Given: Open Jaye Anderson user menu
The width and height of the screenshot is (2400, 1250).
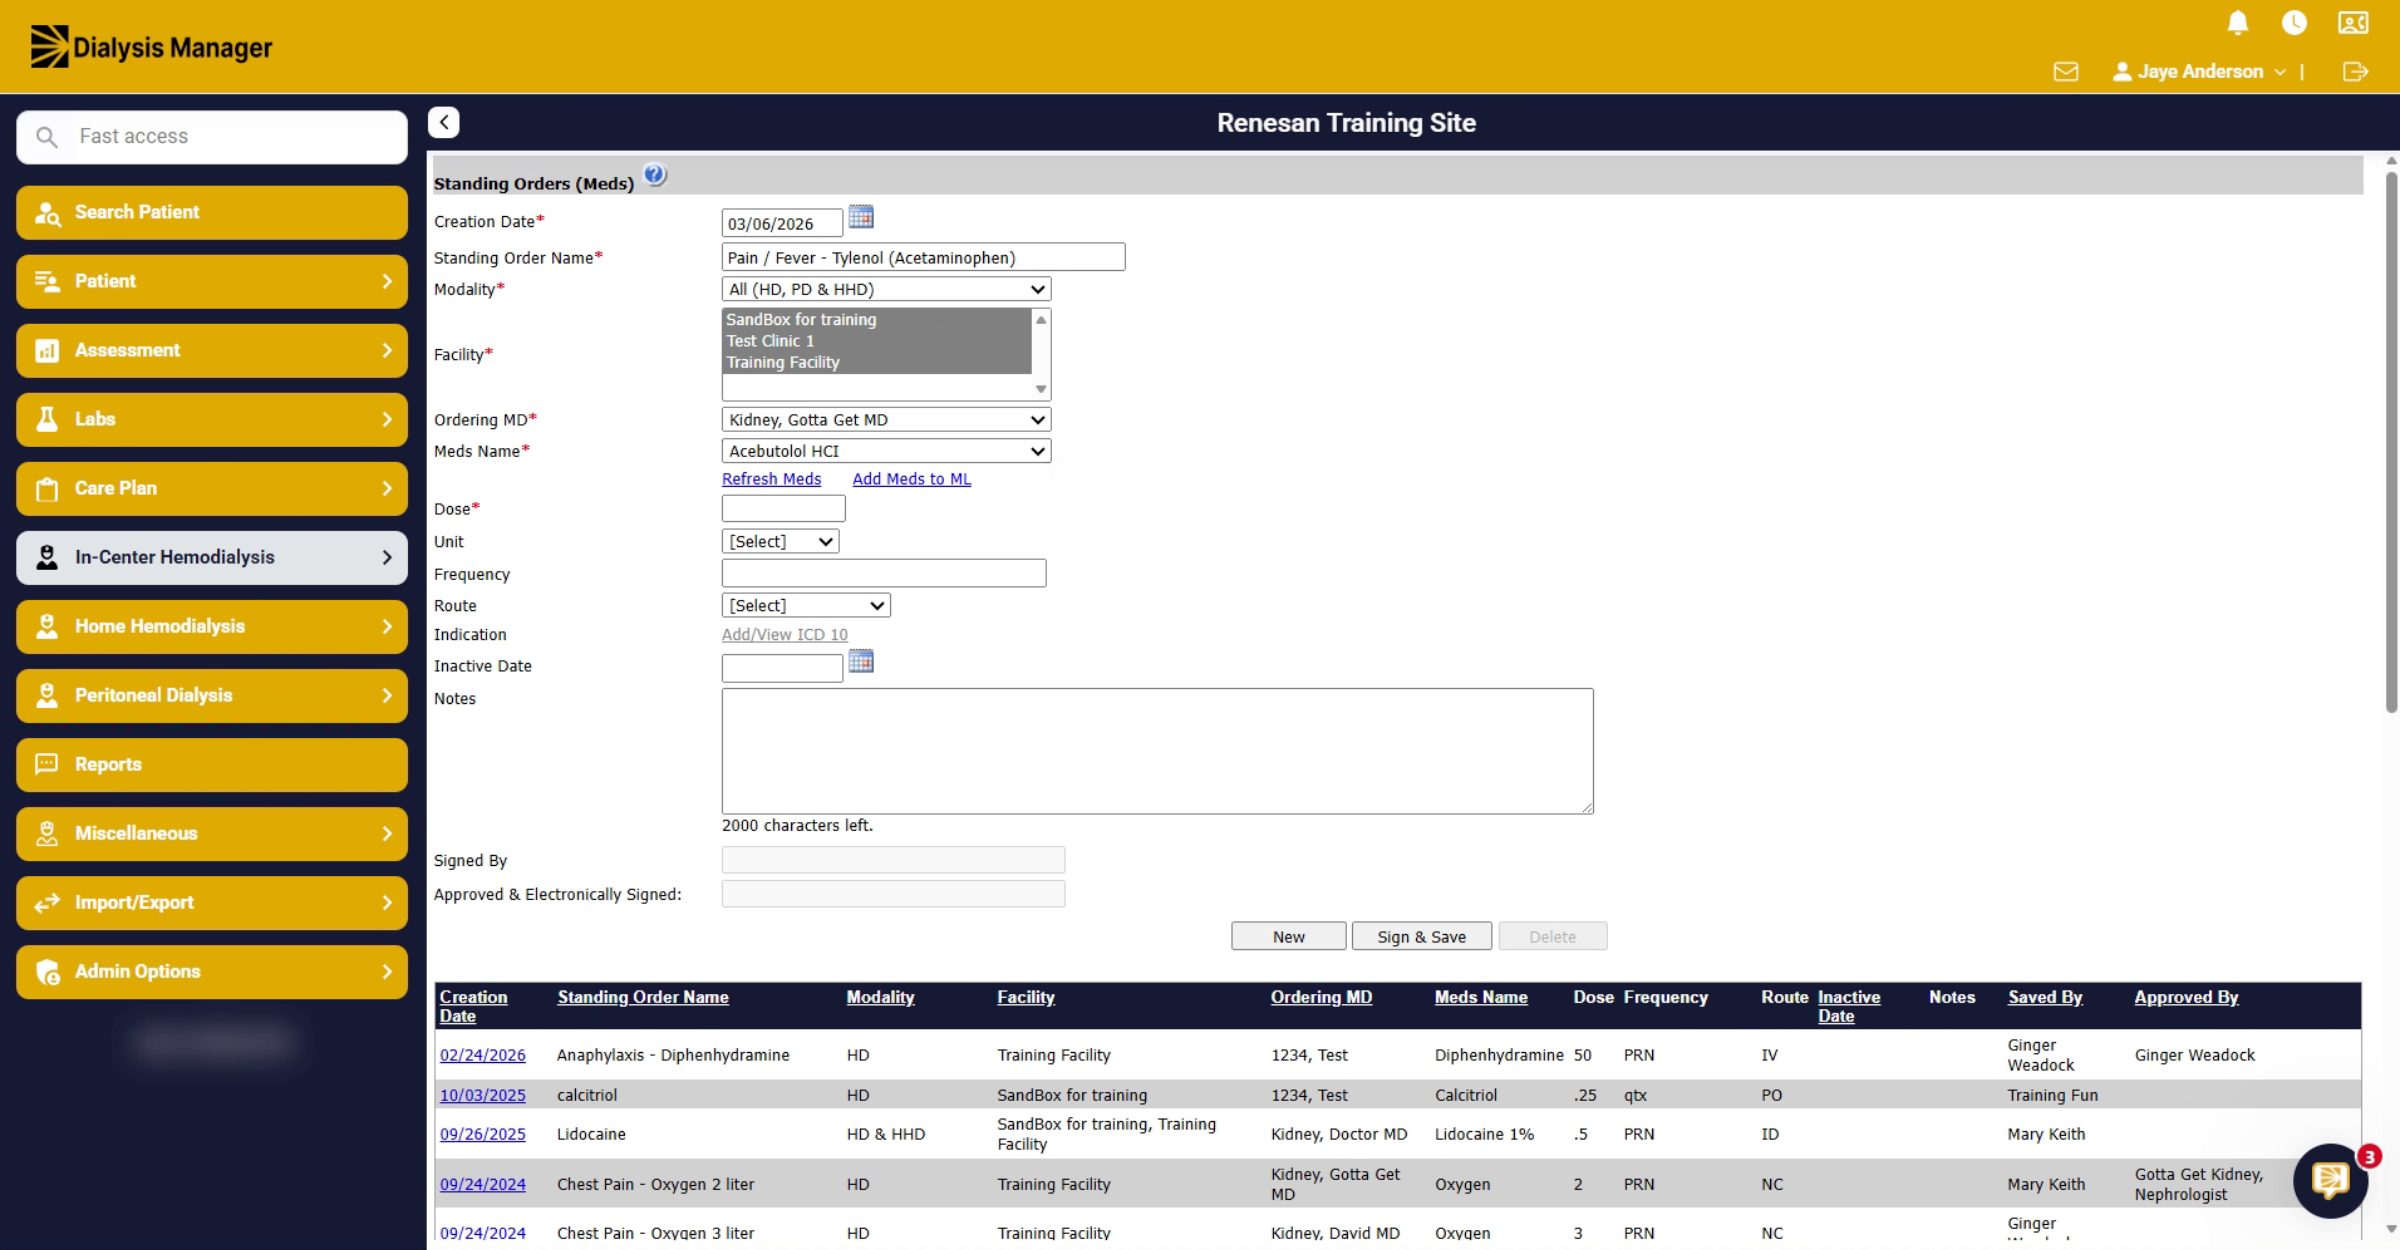Looking at the screenshot, I should coord(2199,72).
